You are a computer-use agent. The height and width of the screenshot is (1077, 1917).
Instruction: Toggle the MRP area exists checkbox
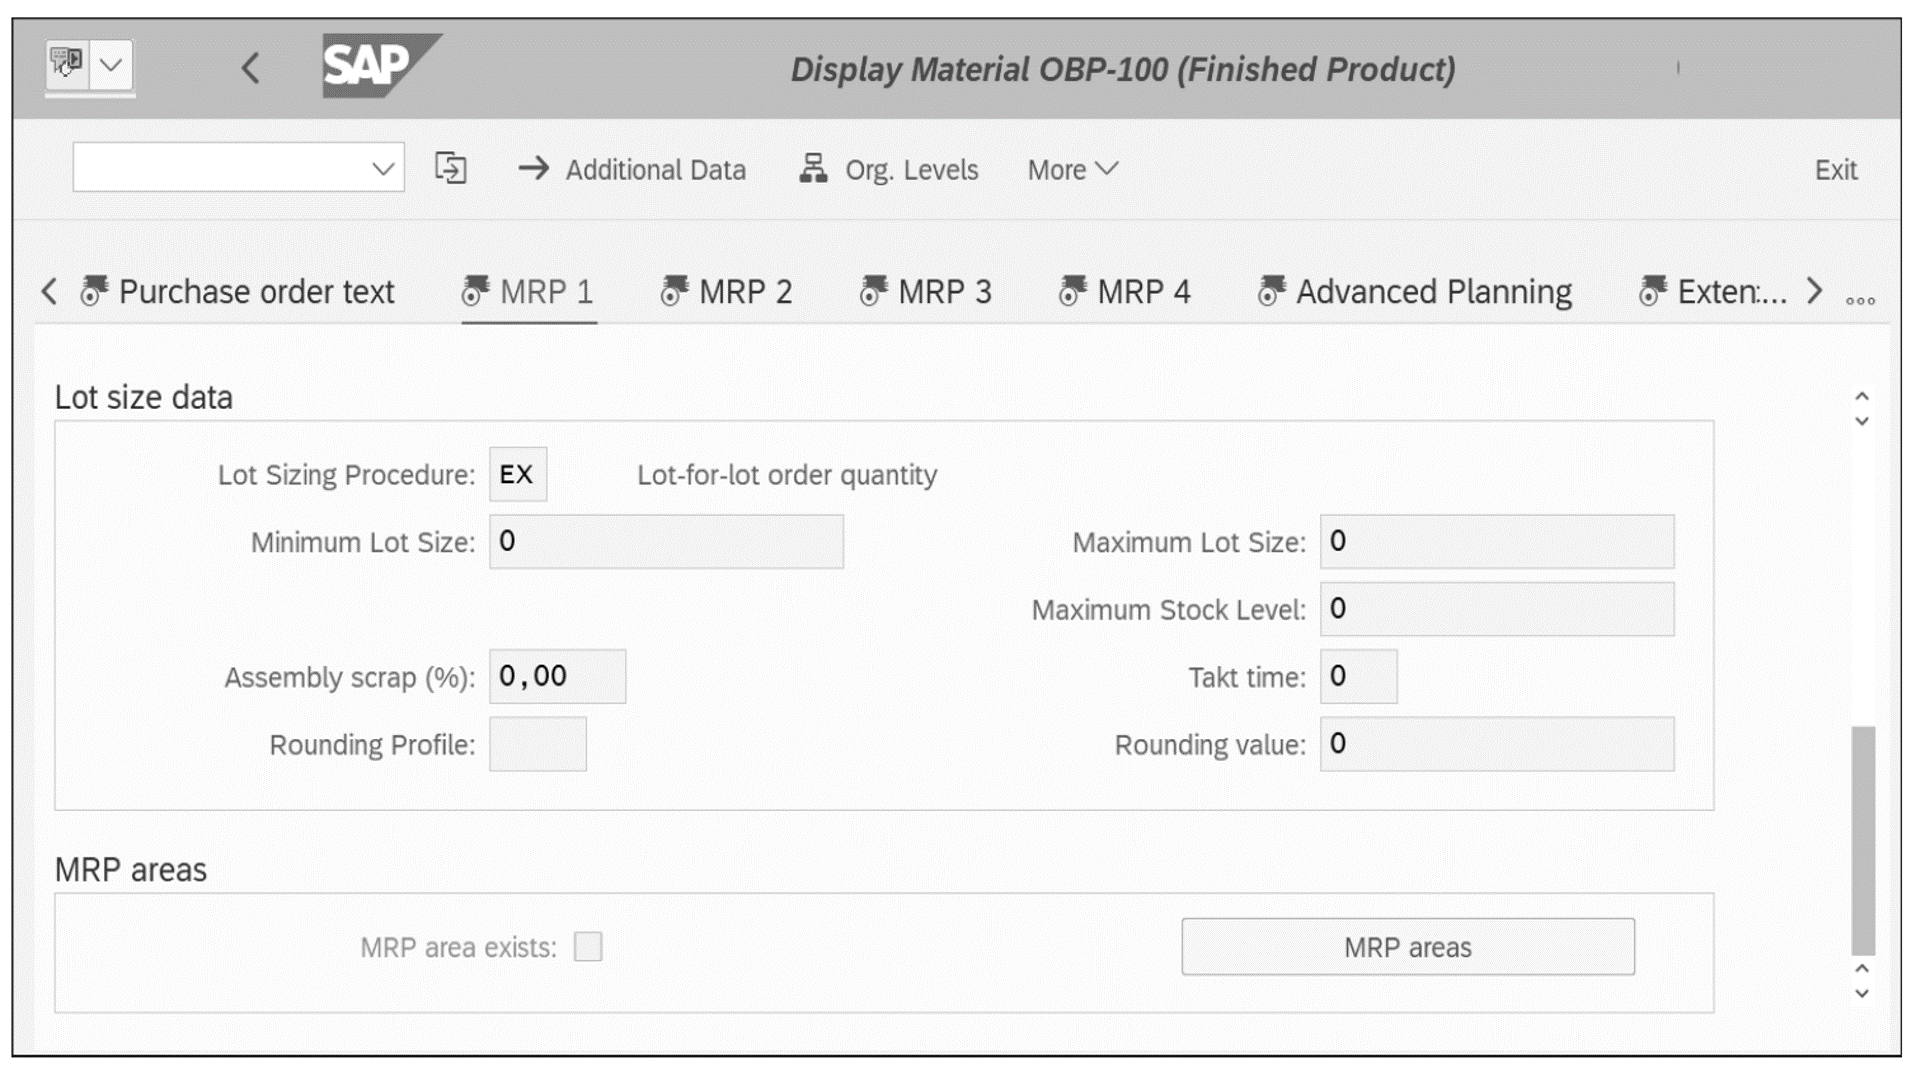pos(588,947)
